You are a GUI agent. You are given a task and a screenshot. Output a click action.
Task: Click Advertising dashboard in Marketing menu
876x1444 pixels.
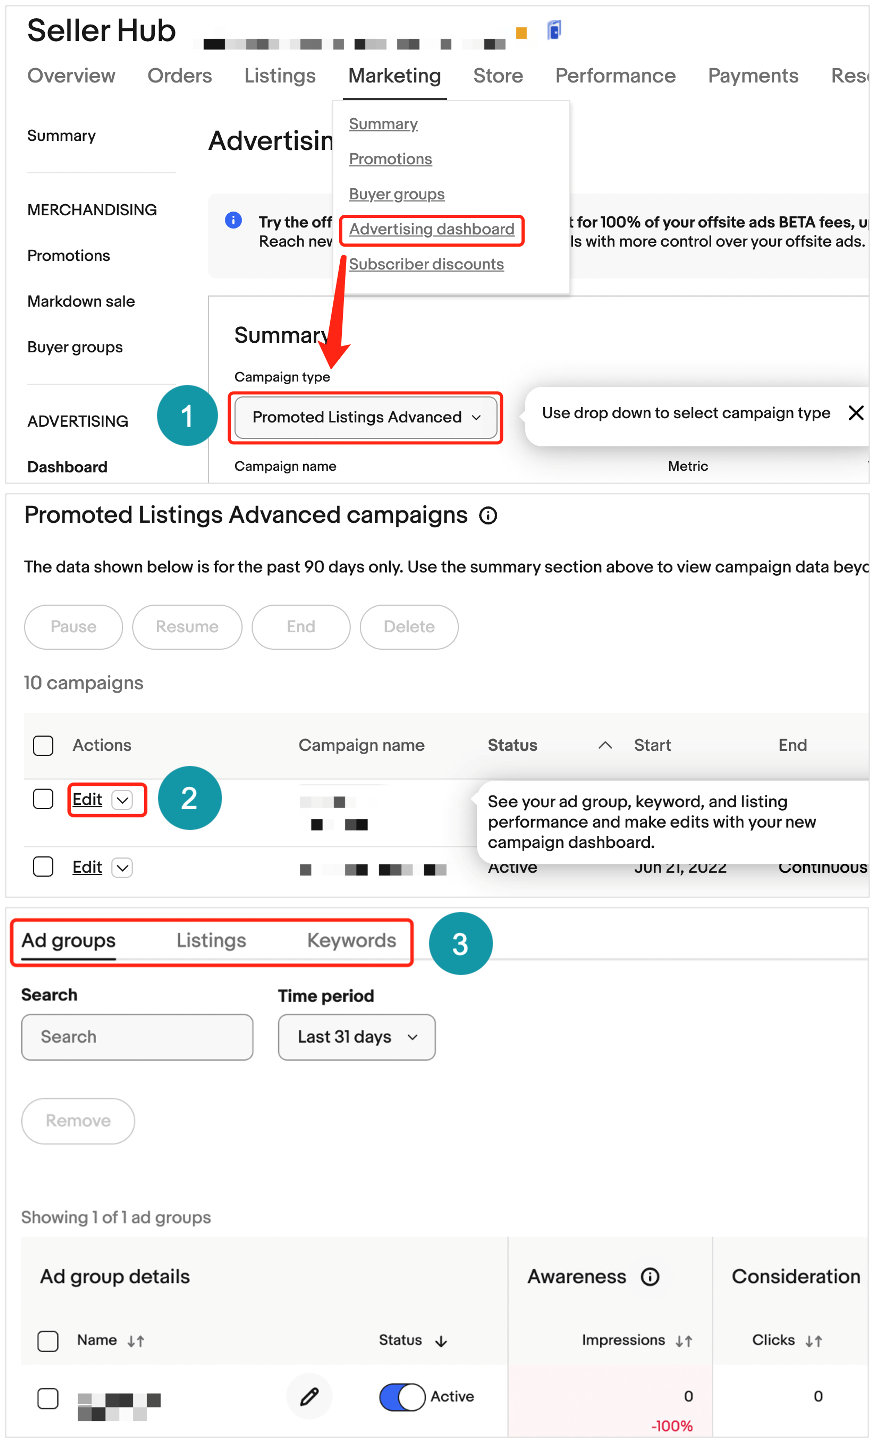coord(432,229)
